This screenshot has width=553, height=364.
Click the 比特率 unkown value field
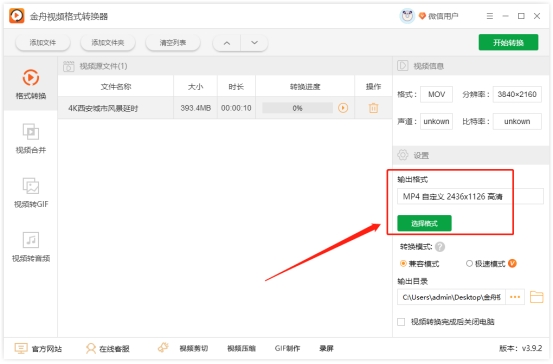(x=517, y=121)
